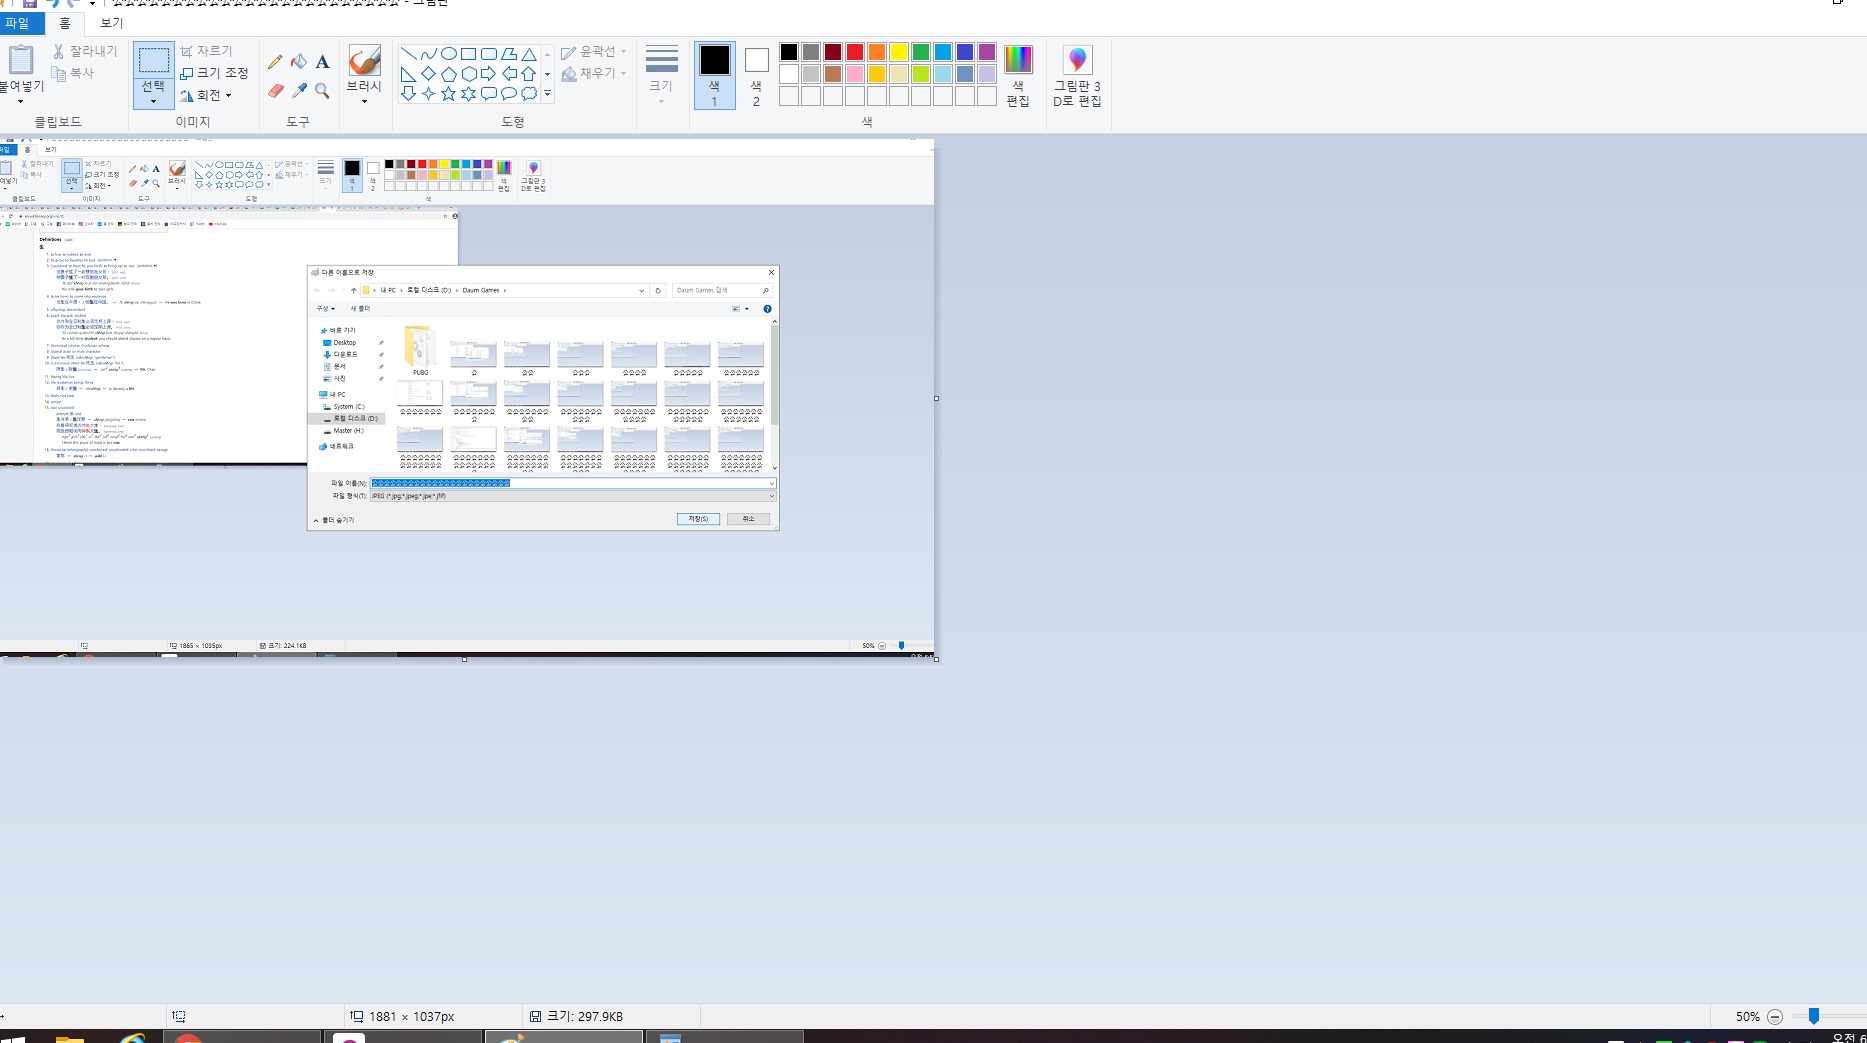
Task: Activate the 선택 rectangular selection tool
Action: (153, 60)
